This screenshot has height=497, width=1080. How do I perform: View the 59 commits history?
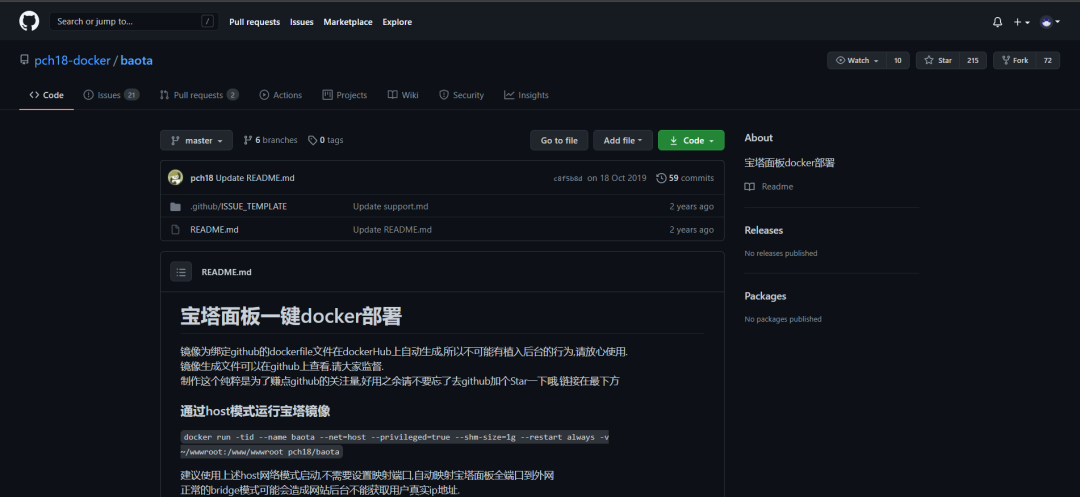click(x=685, y=178)
